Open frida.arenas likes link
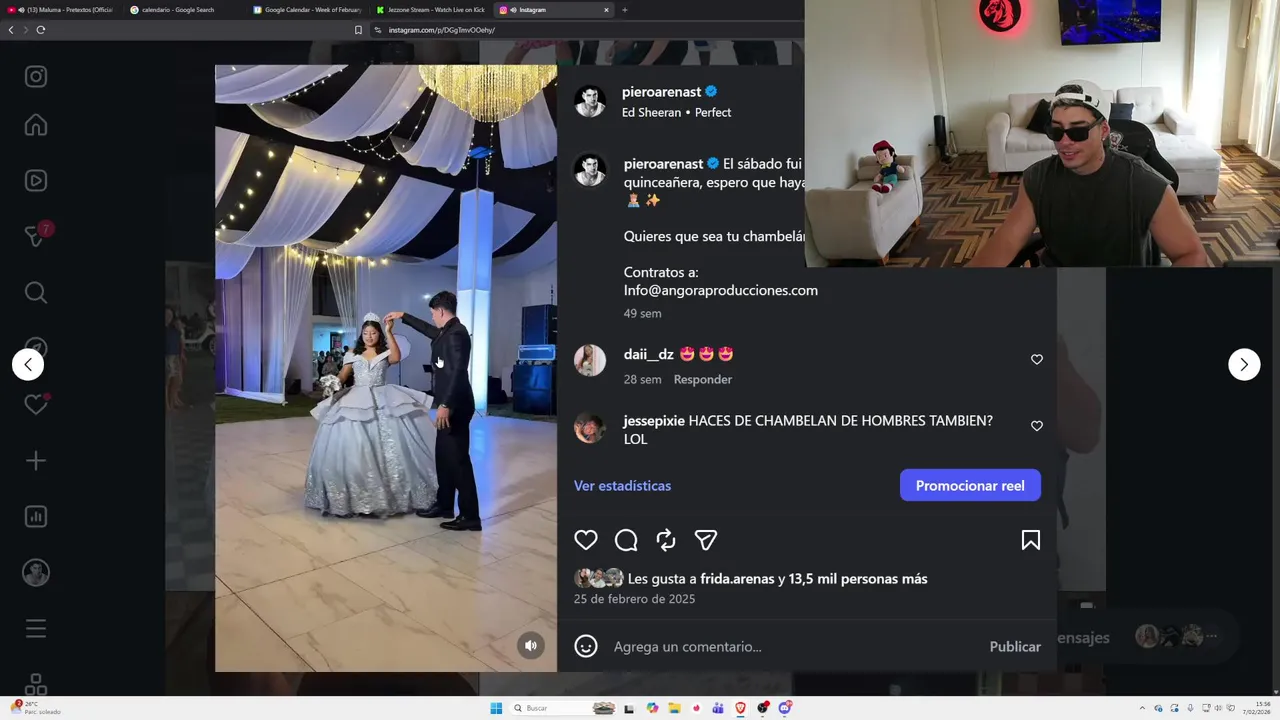The width and height of the screenshot is (1280, 720). [x=737, y=579]
